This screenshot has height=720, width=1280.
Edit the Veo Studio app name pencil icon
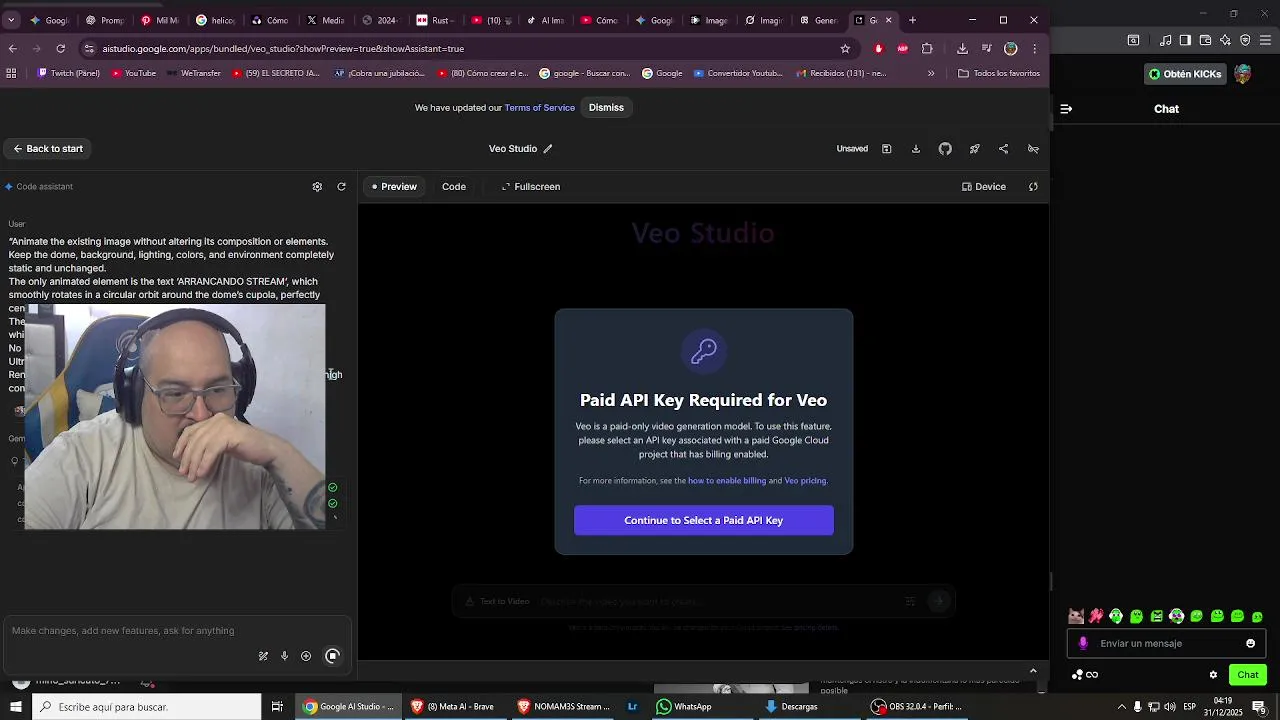[x=547, y=149]
